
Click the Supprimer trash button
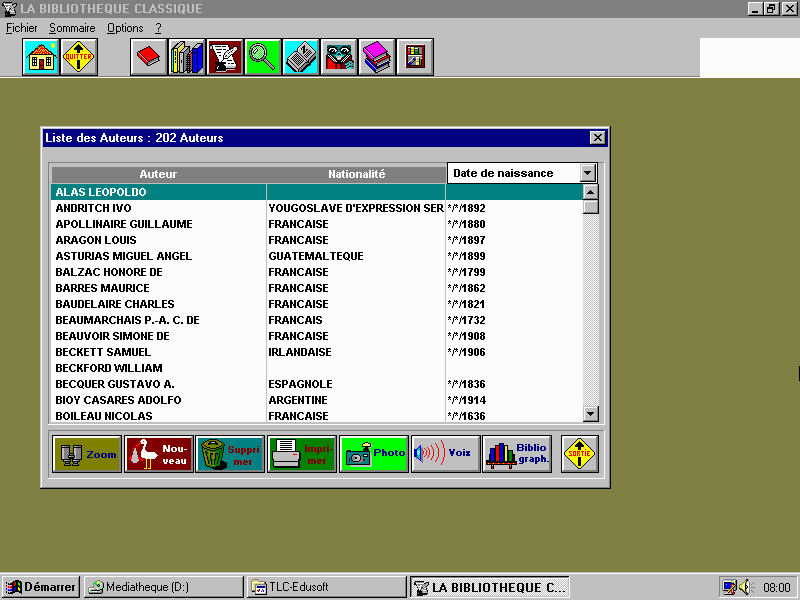[230, 454]
